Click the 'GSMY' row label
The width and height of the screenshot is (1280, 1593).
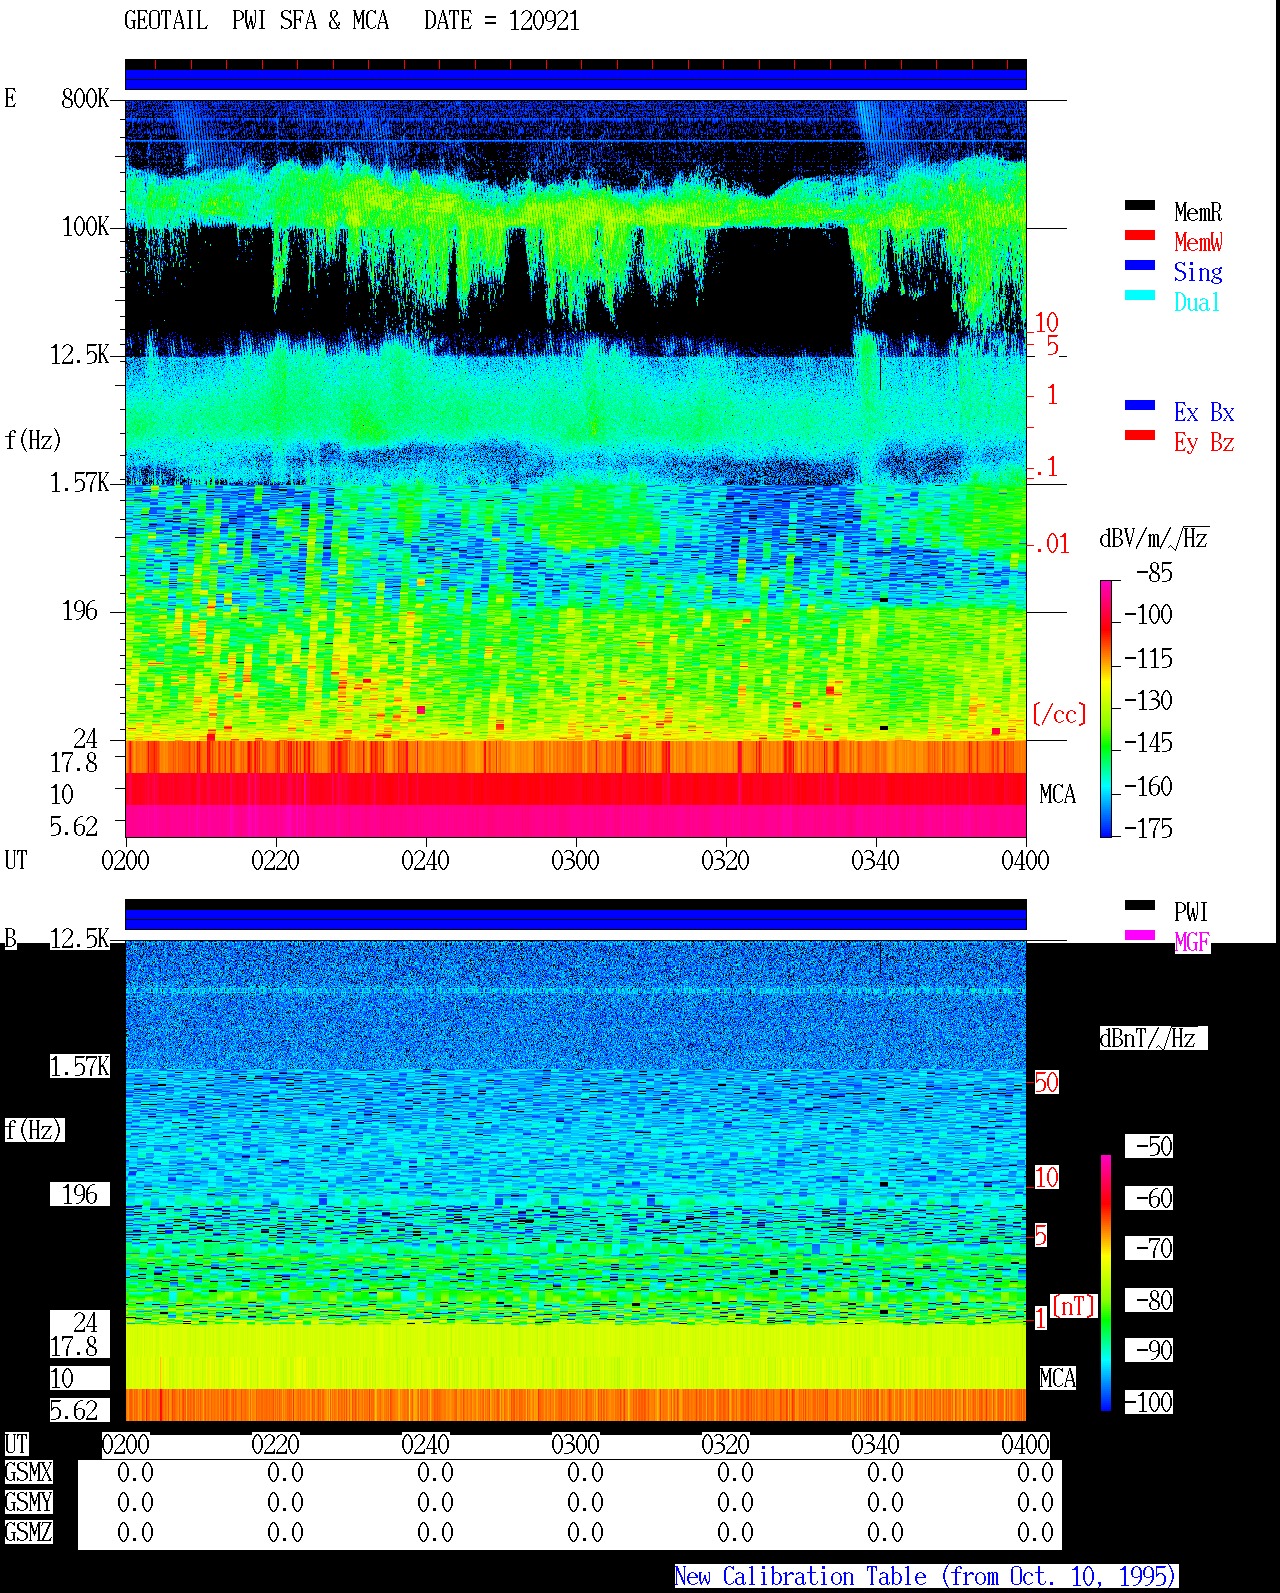point(28,1502)
